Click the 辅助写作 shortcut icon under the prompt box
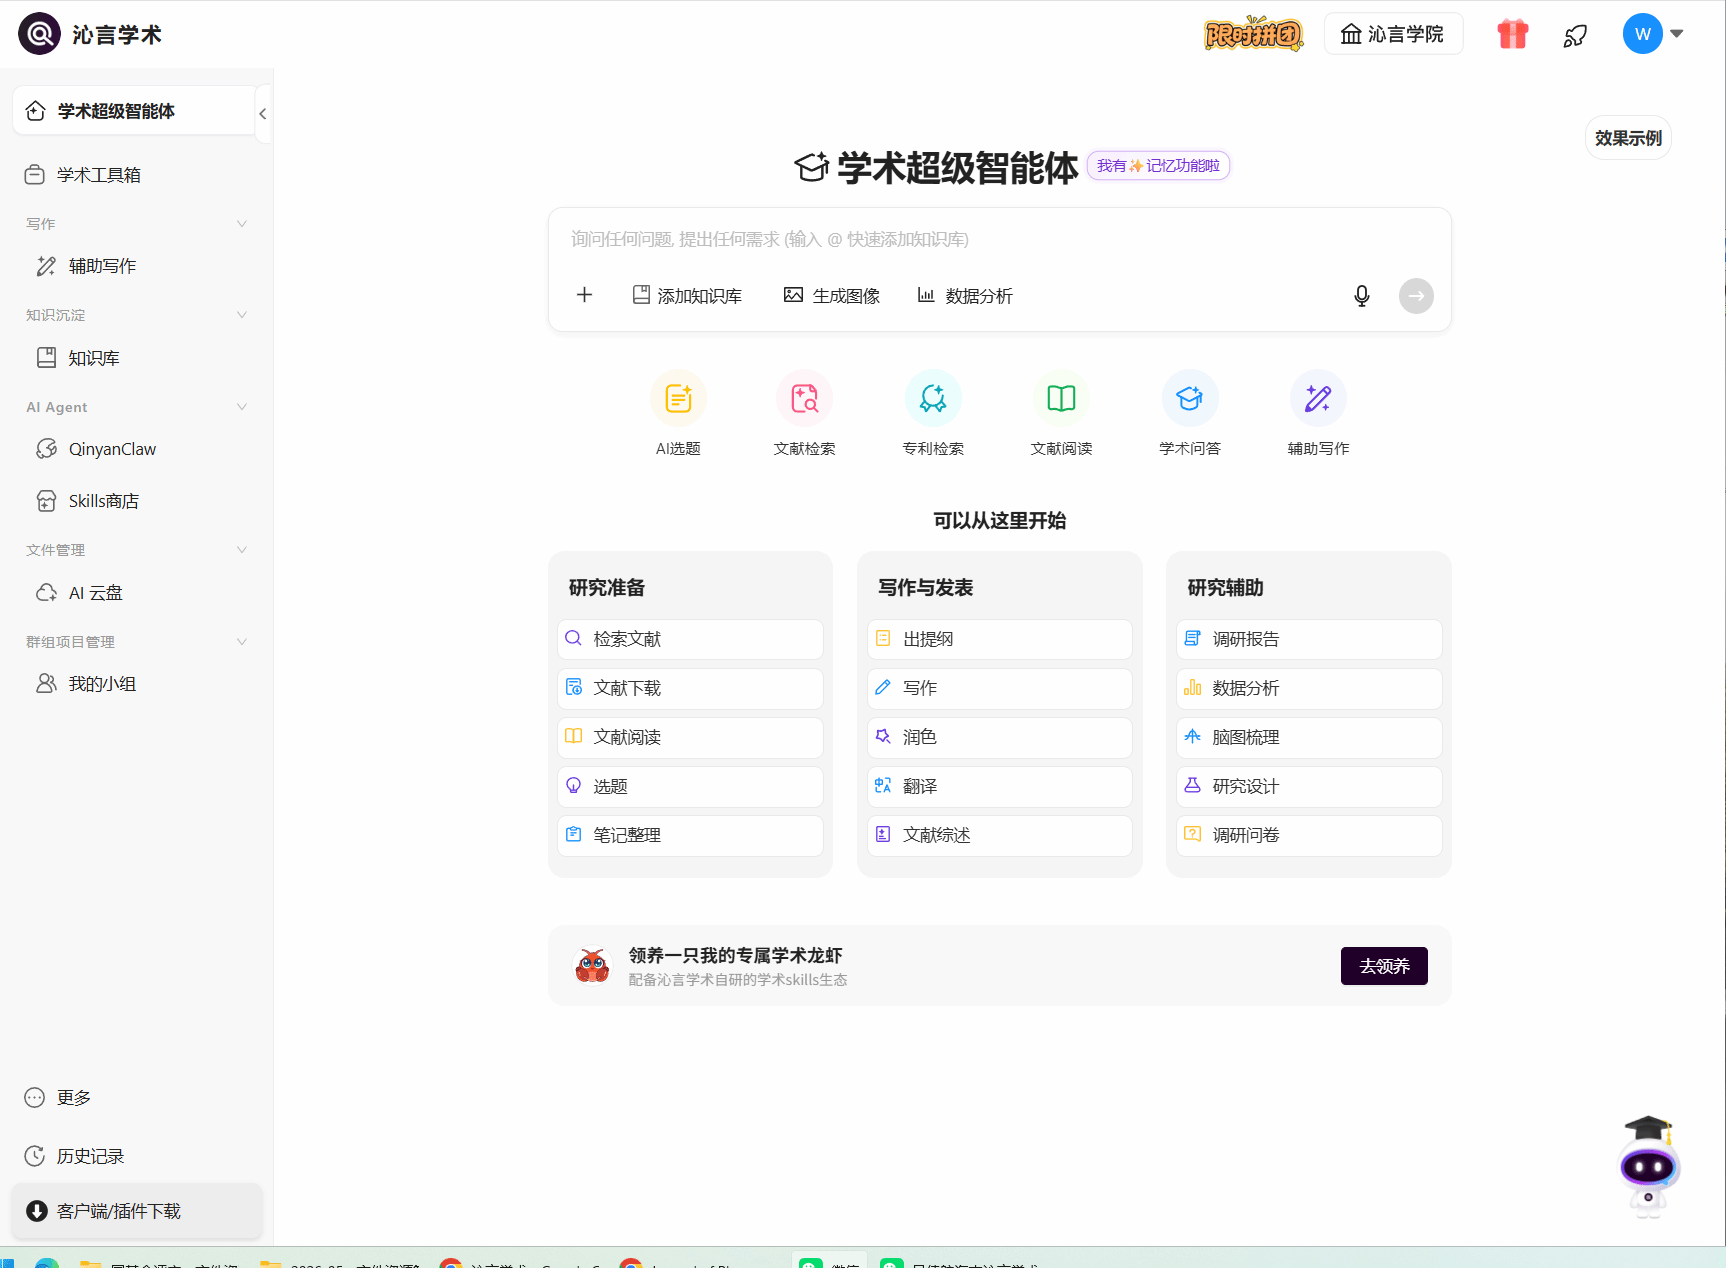This screenshot has width=1726, height=1268. coord(1318,398)
